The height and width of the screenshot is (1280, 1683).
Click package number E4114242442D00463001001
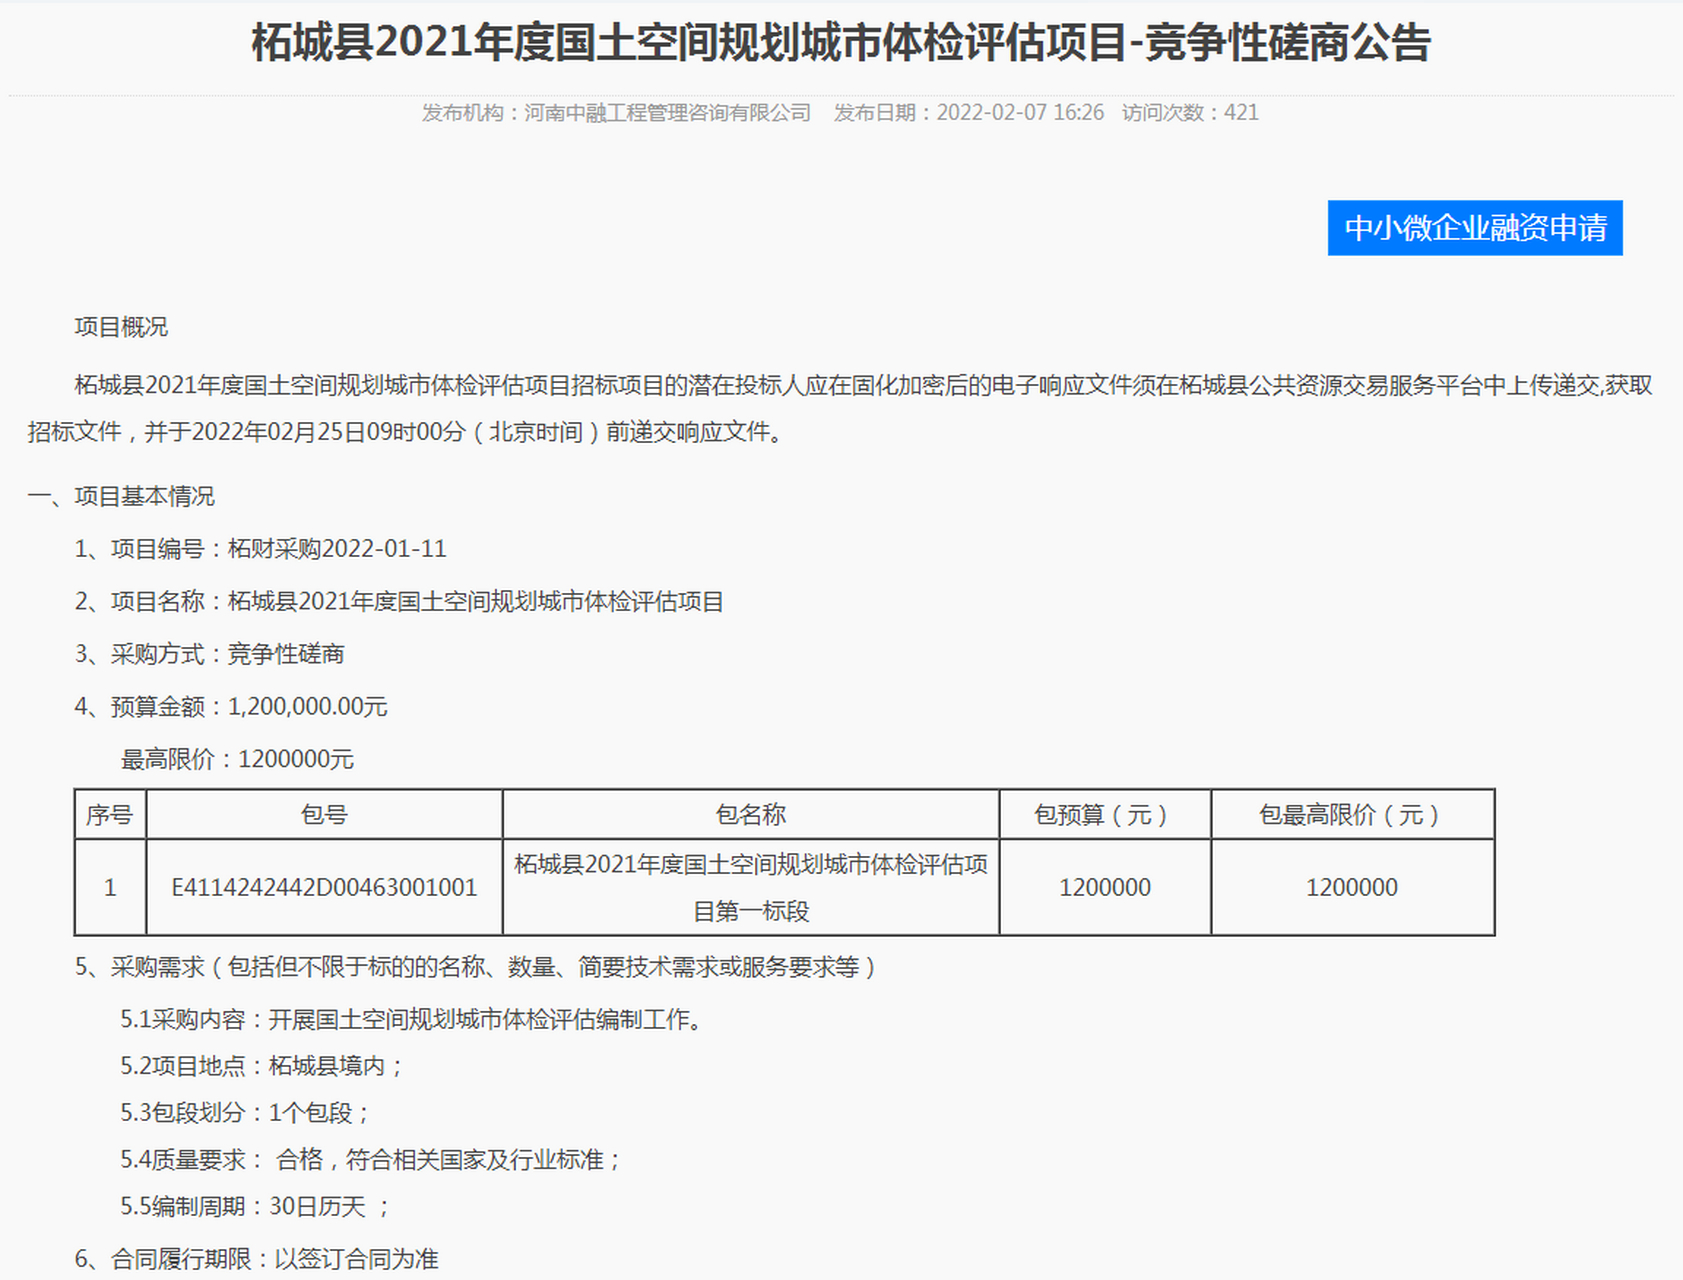[324, 888]
